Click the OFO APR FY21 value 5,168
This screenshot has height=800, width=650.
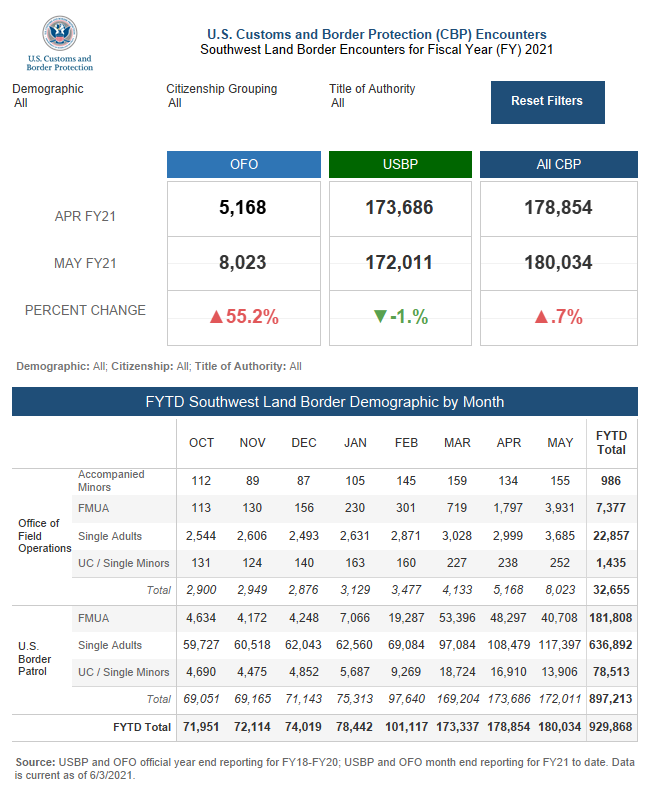[243, 208]
